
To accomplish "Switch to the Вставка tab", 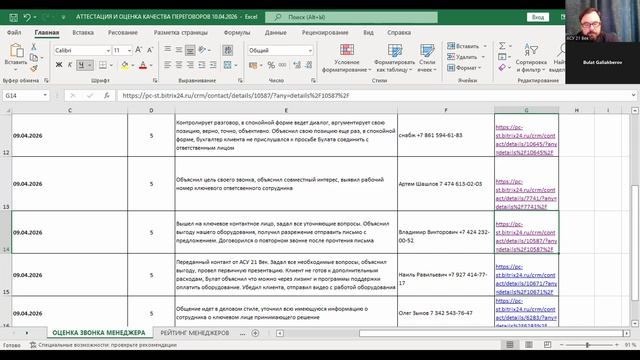I will click(83, 32).
